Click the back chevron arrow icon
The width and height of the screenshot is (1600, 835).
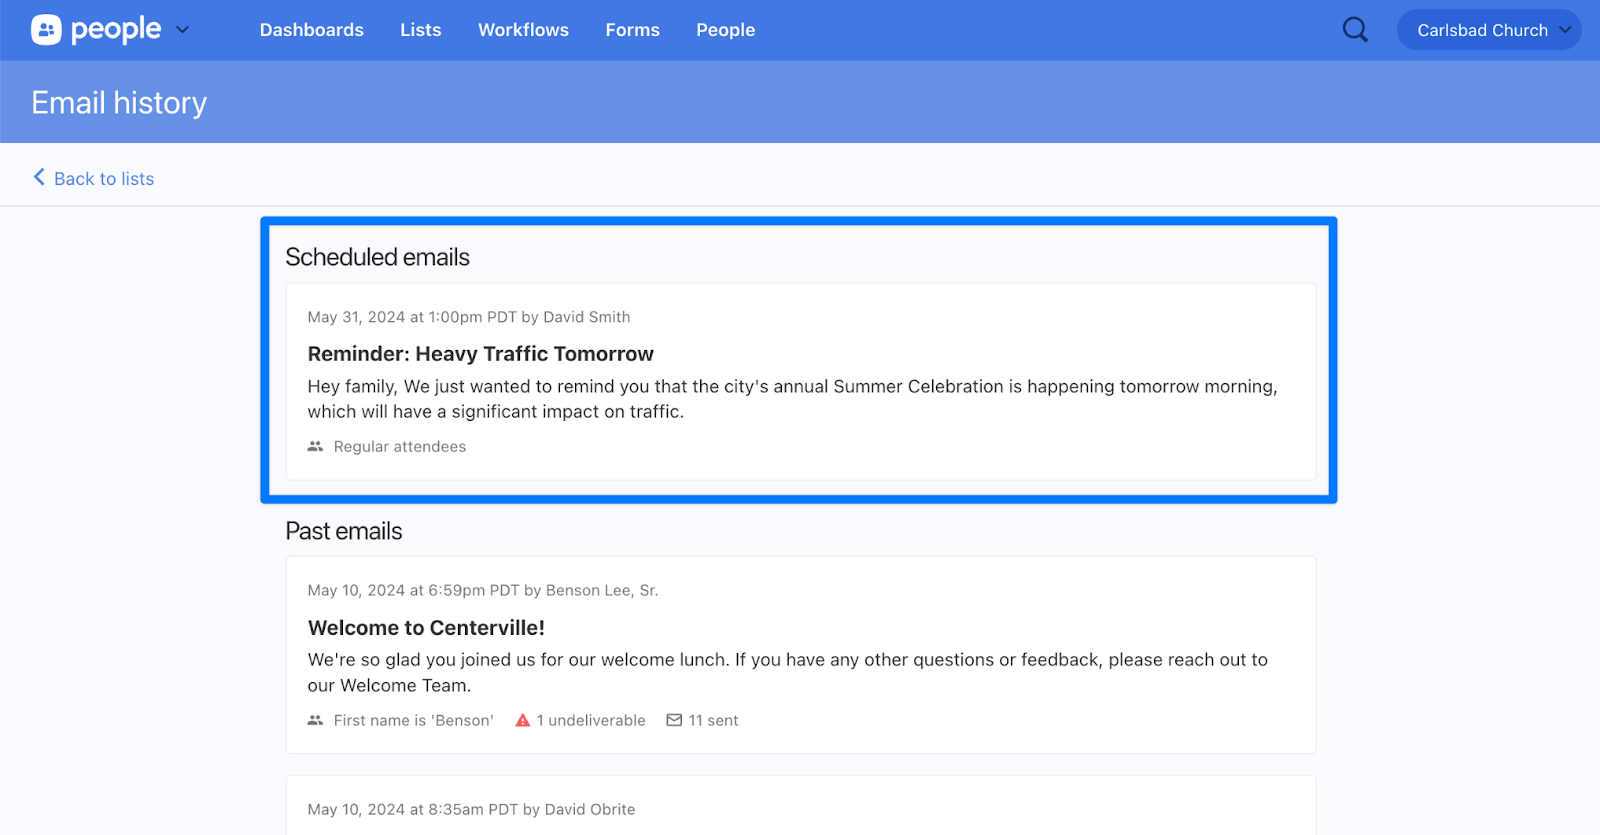[x=39, y=177]
